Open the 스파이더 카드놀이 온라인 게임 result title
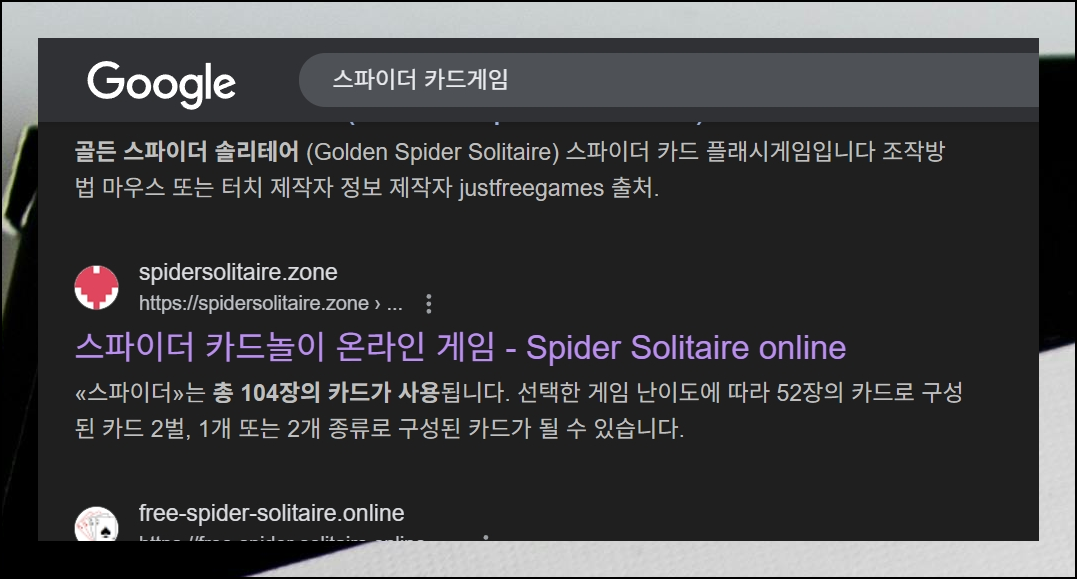 [x=460, y=348]
